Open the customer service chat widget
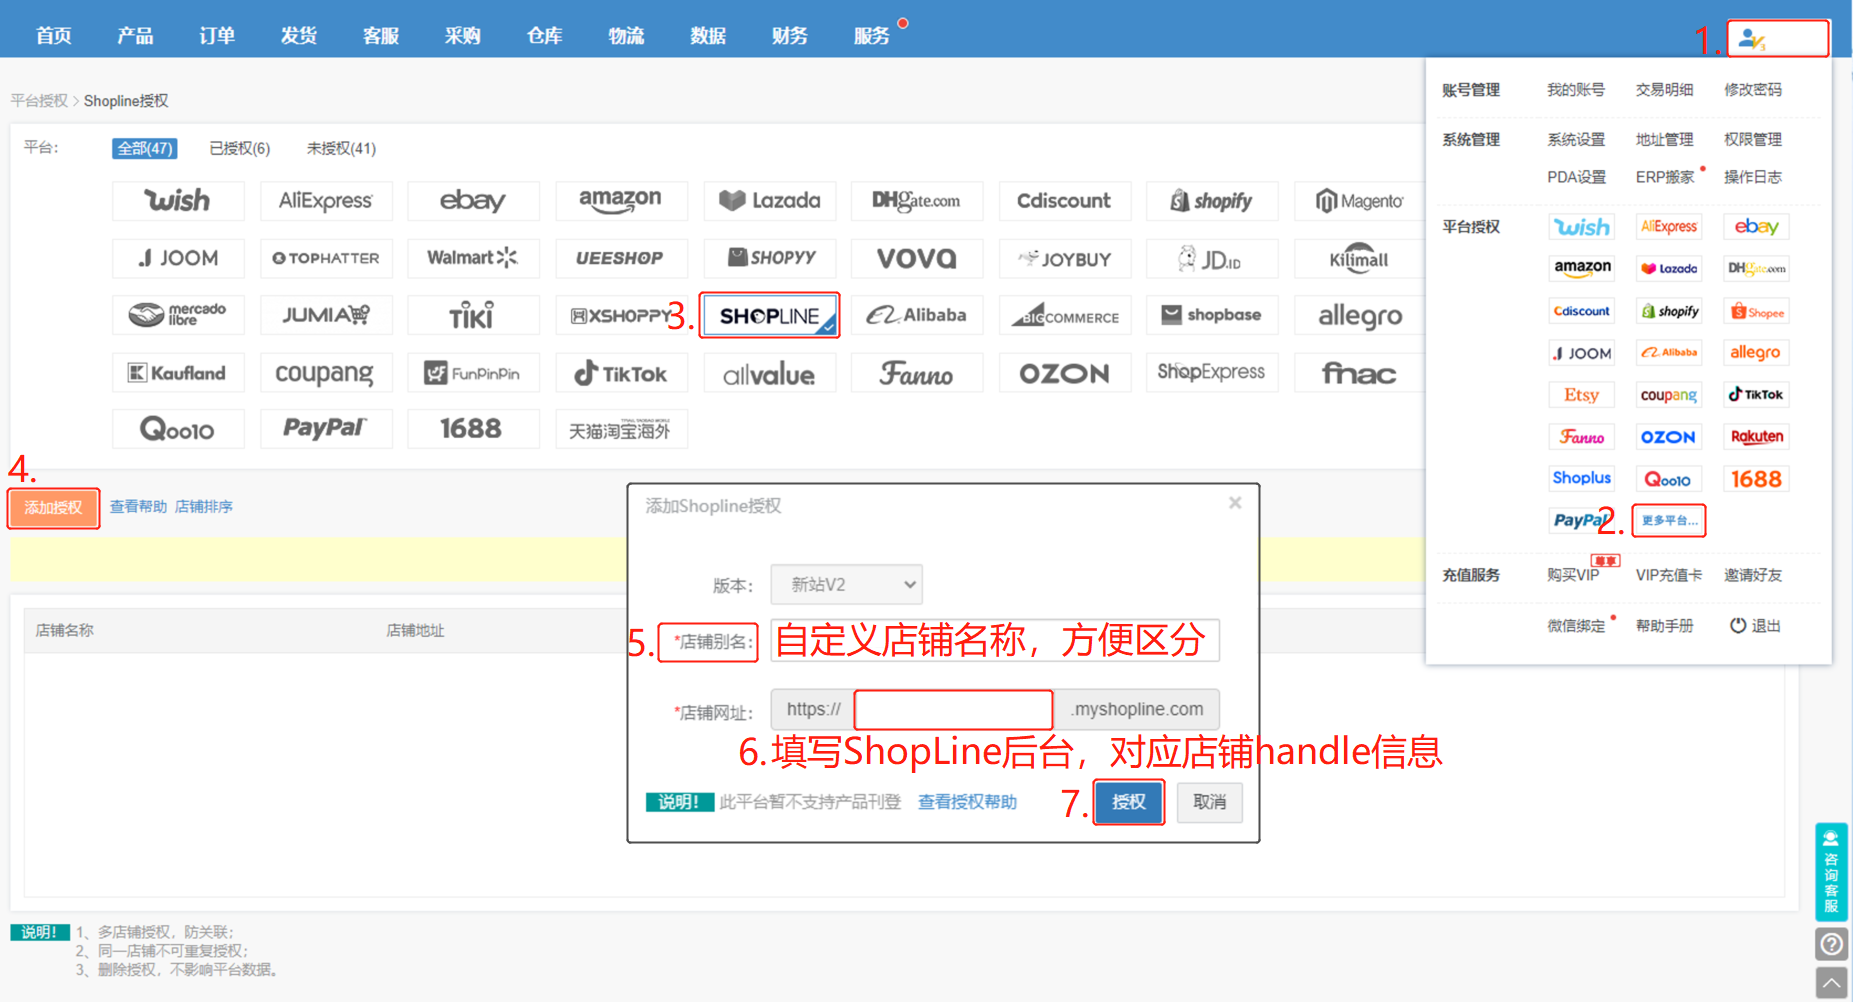This screenshot has width=1853, height=1002. (1831, 871)
